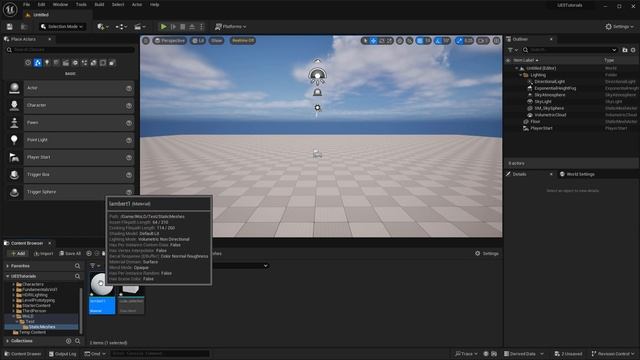
Task: Click the Search Classes field in Place Actors
Action: point(70,50)
